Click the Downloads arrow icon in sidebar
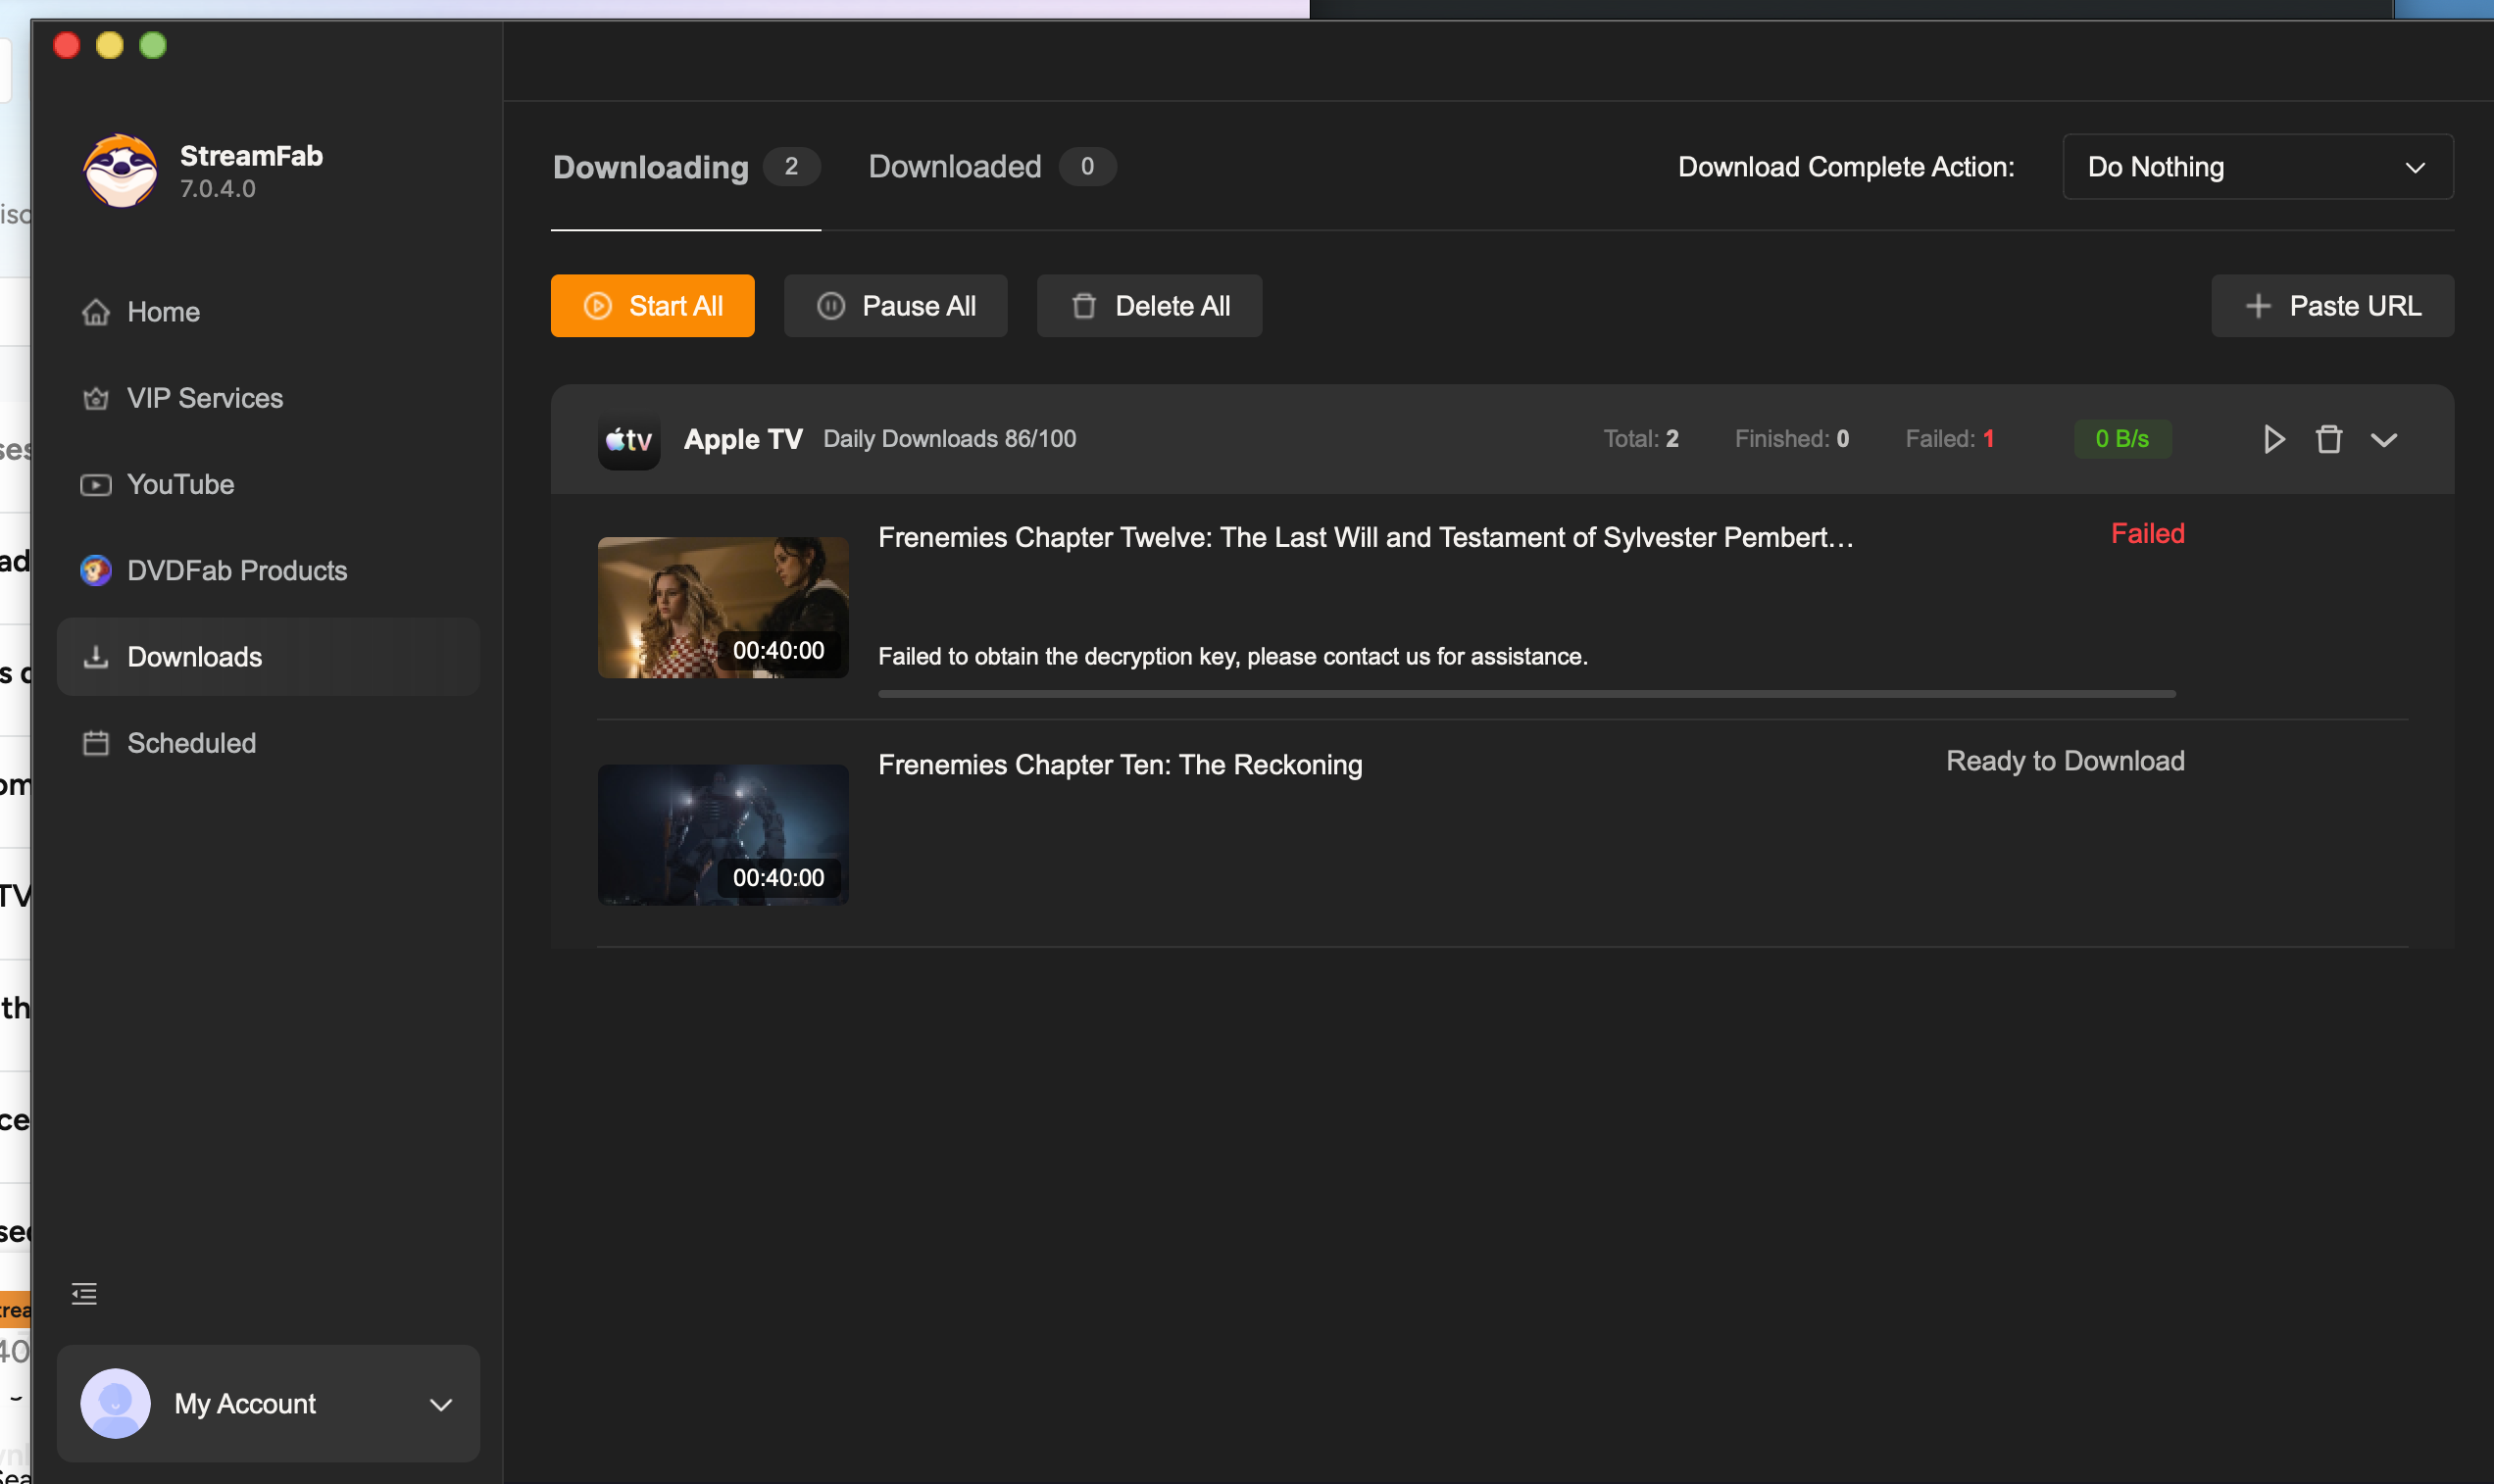 point(96,656)
